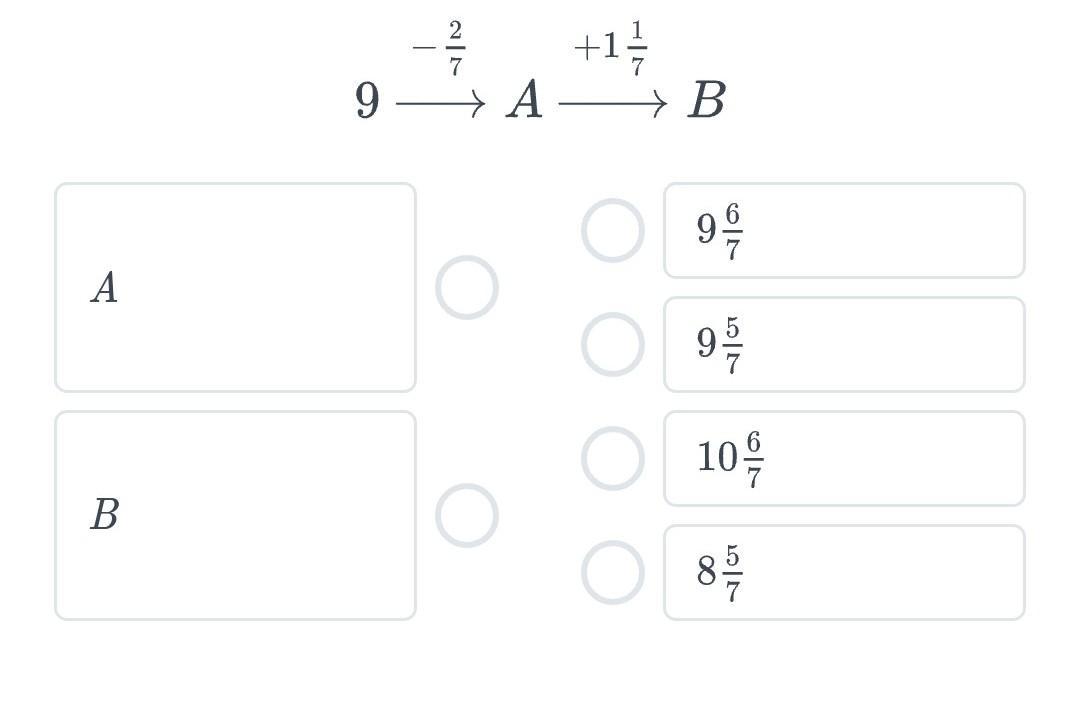The height and width of the screenshot is (721, 1080).
Task: Pick the answer box 9 5/7
Action: 844,344
